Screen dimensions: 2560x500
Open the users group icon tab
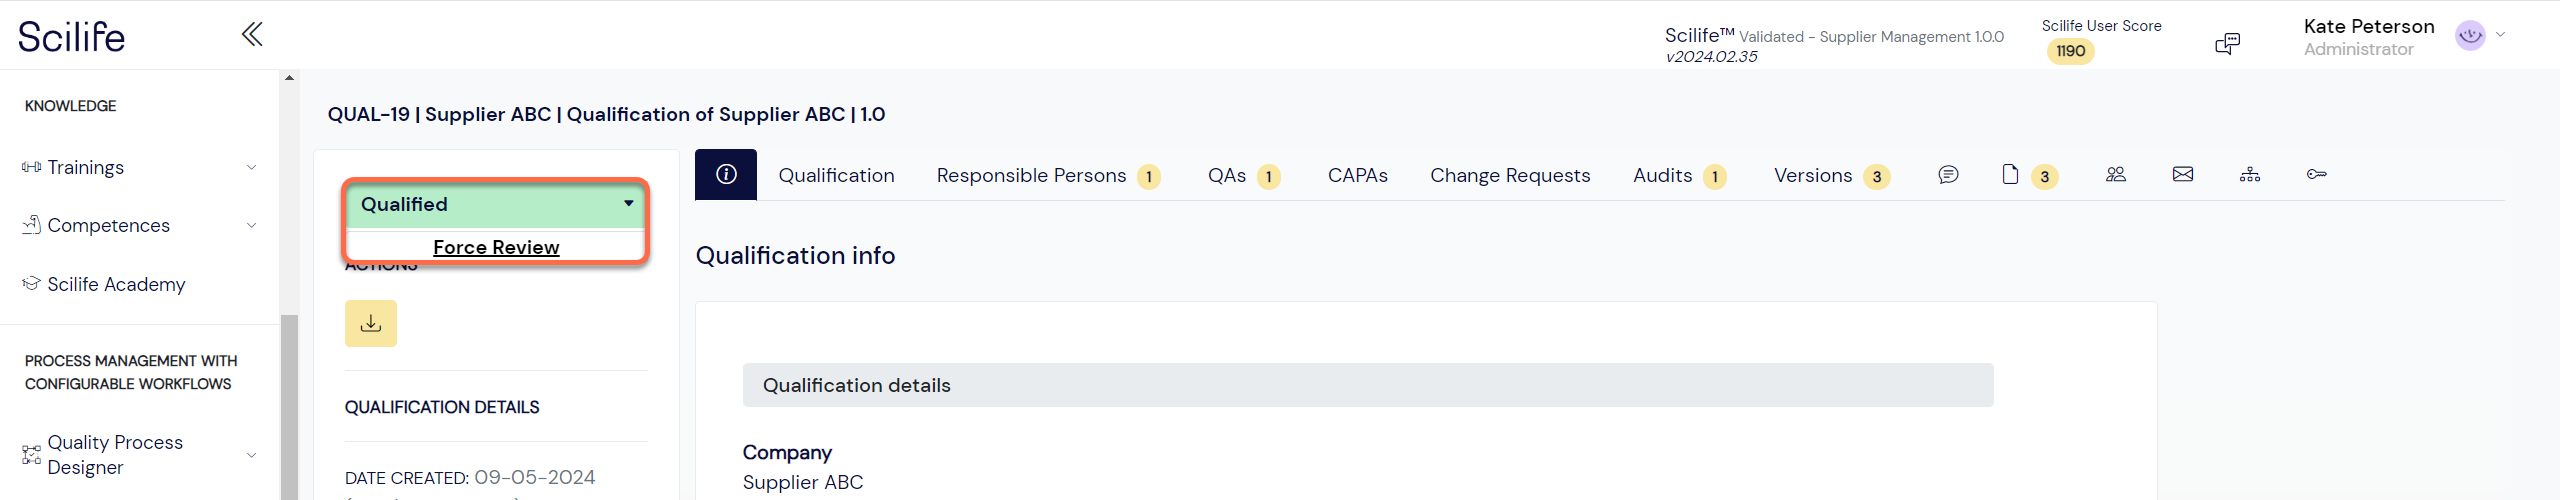point(2116,175)
